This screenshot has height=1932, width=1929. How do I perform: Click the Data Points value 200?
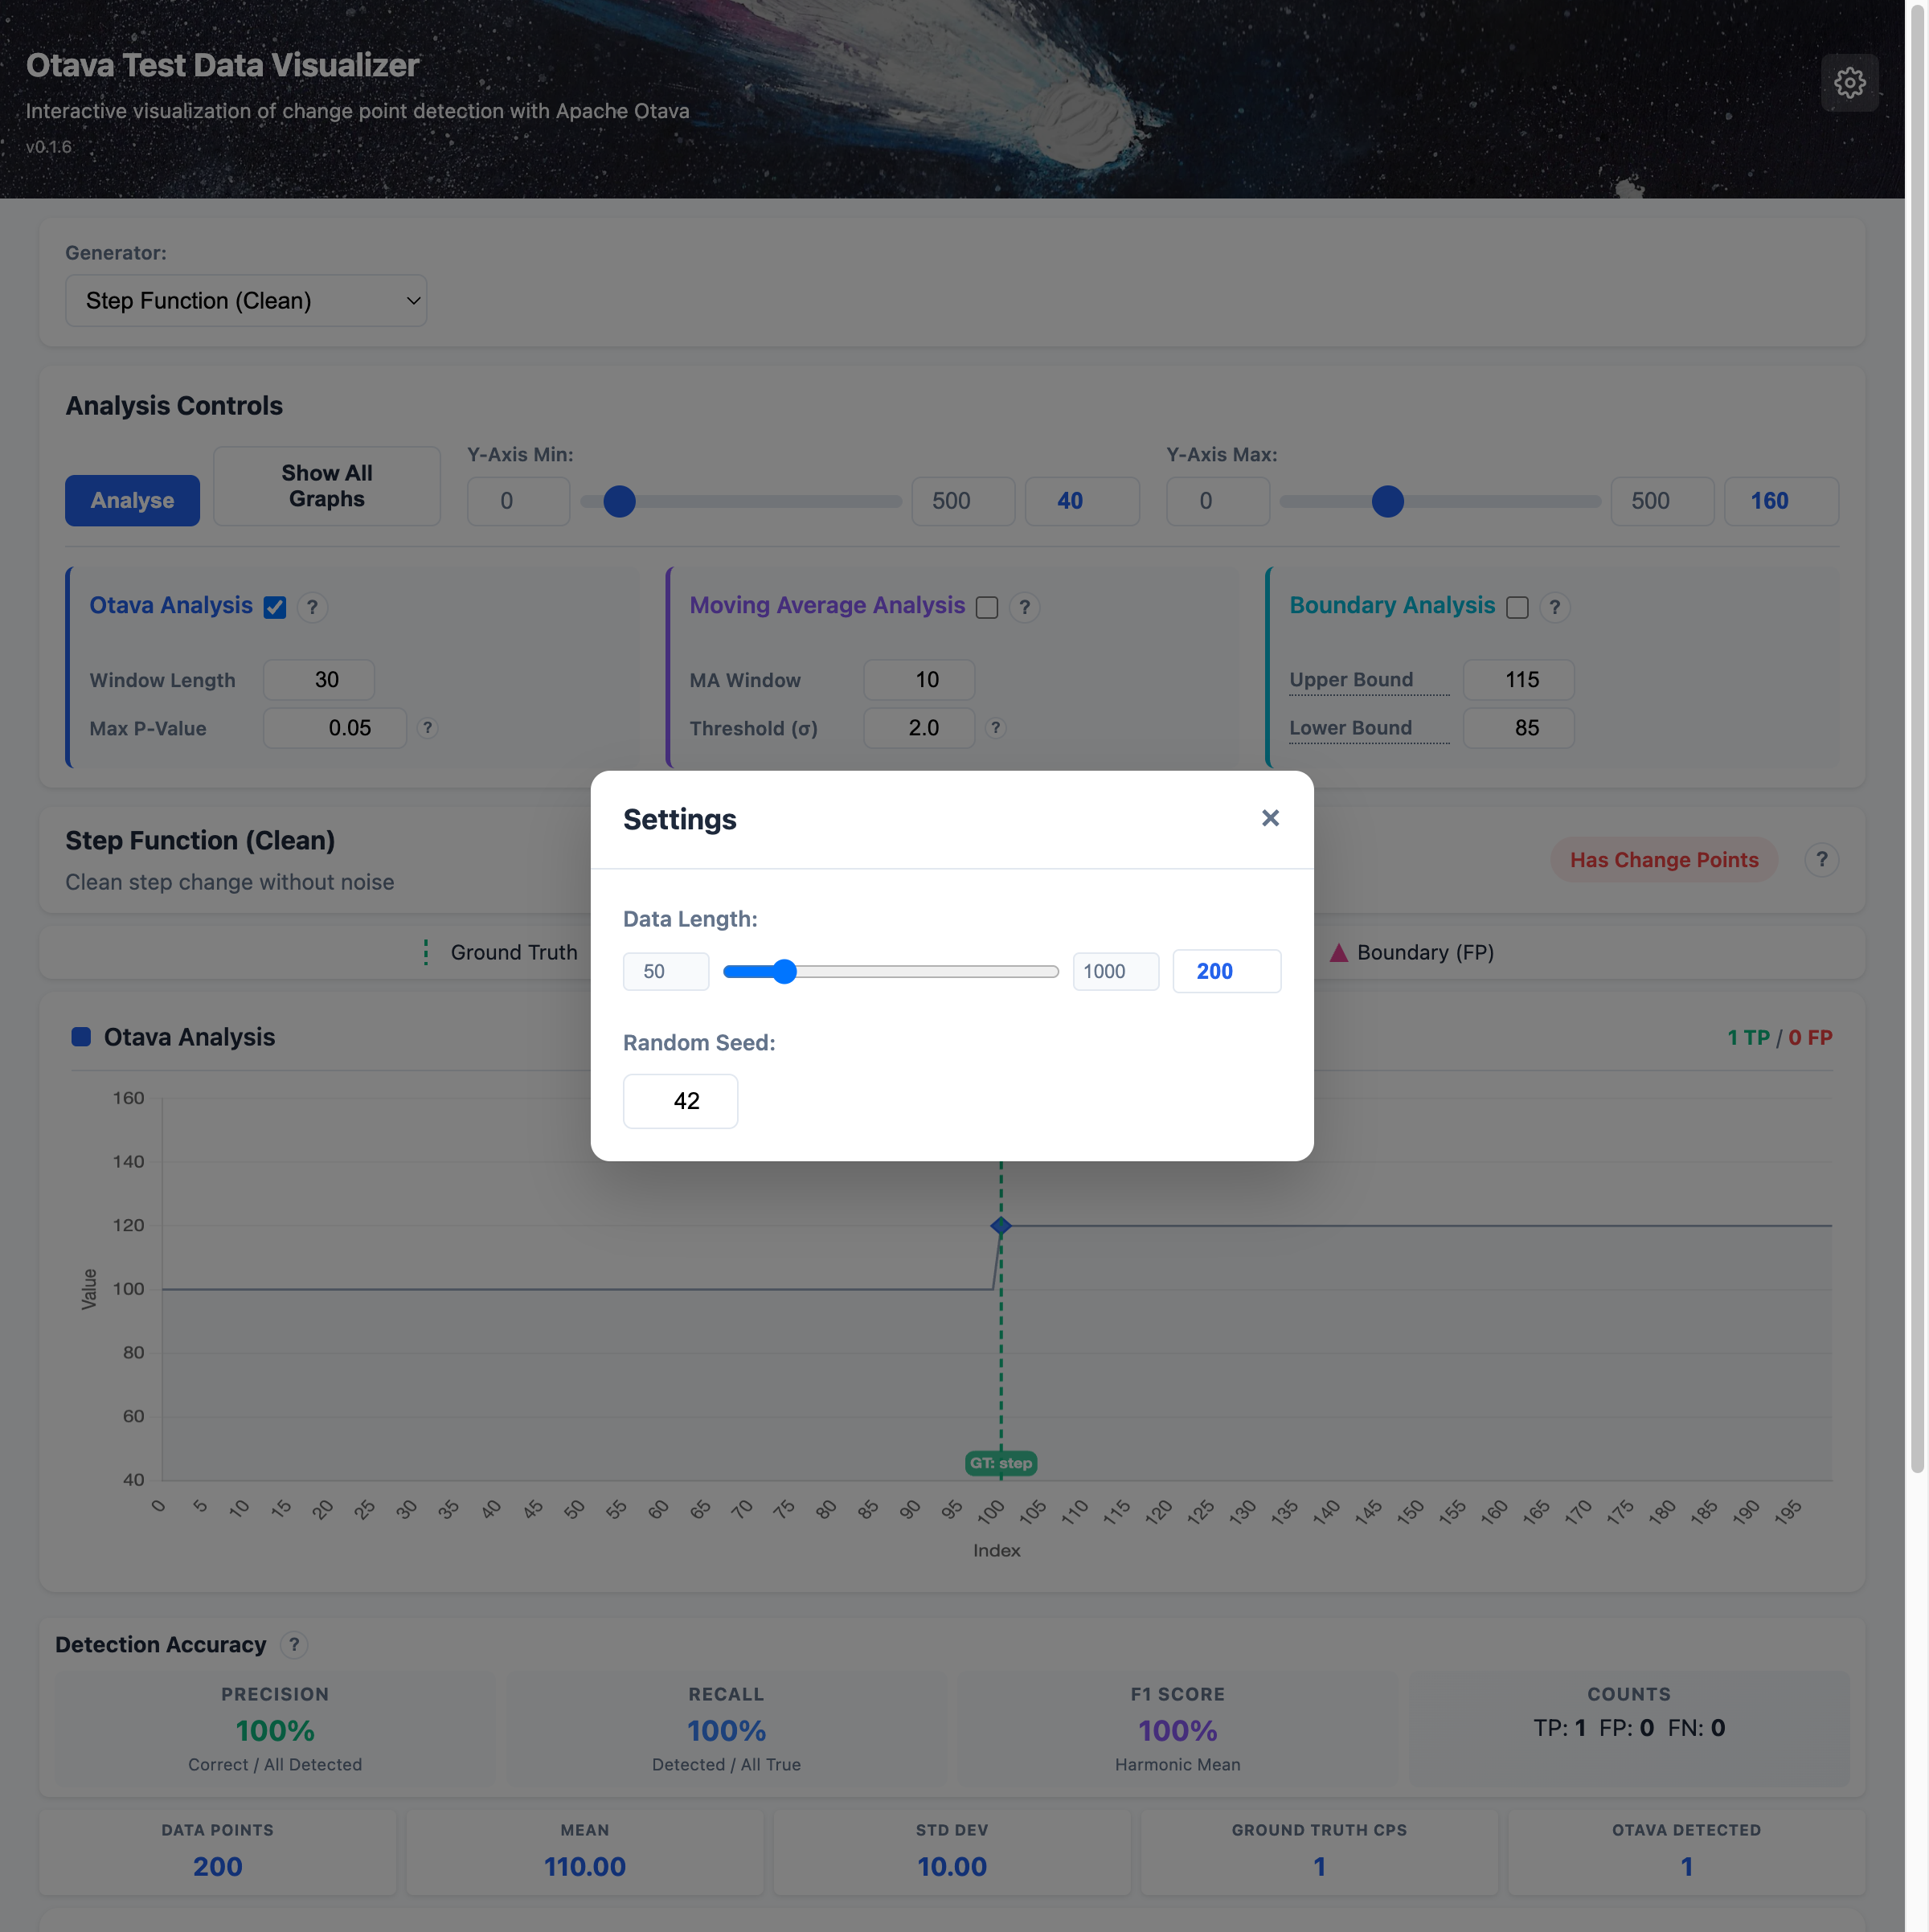pyautogui.click(x=217, y=1867)
